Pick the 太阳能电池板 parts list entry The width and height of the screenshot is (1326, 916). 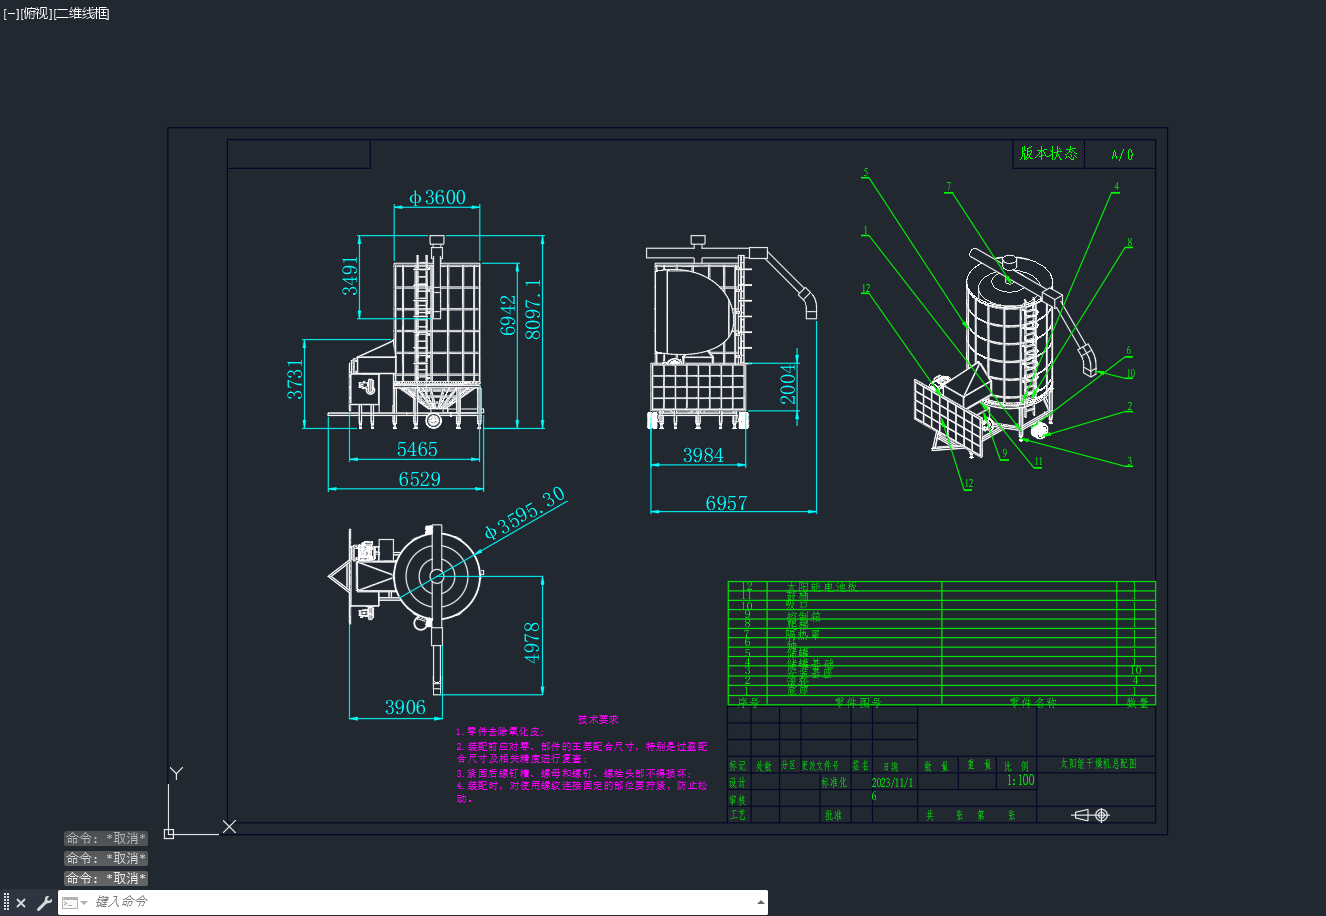(x=822, y=587)
